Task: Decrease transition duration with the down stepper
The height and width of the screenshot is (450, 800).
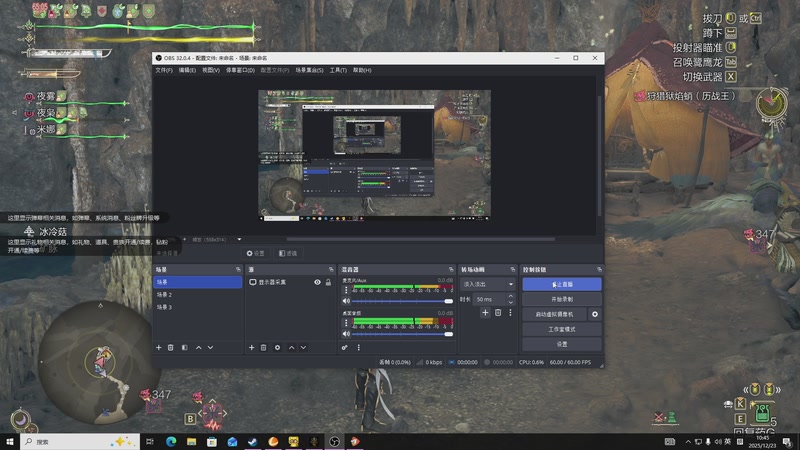Action: tap(510, 302)
